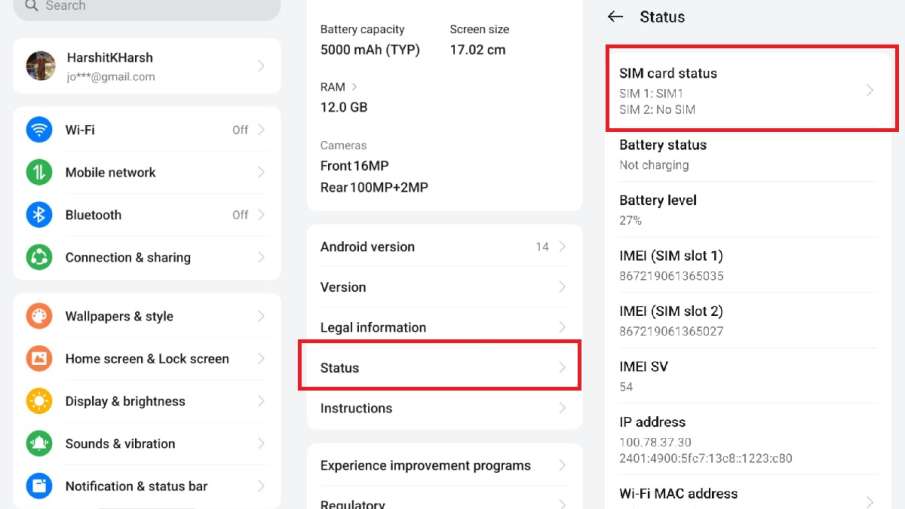Tap the Wi-Fi settings icon
905x509 pixels.
[x=39, y=130]
